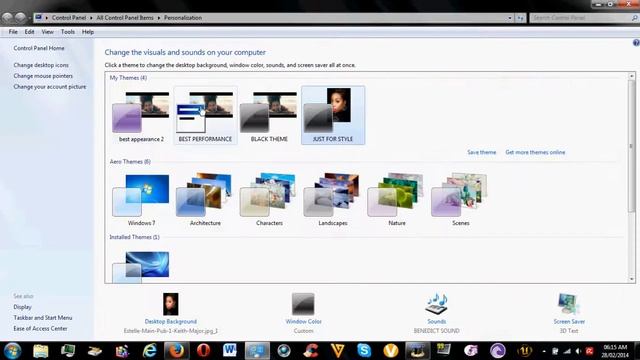Click All Control Panel Items breadcrumb
The width and height of the screenshot is (640, 360).
(x=125, y=18)
